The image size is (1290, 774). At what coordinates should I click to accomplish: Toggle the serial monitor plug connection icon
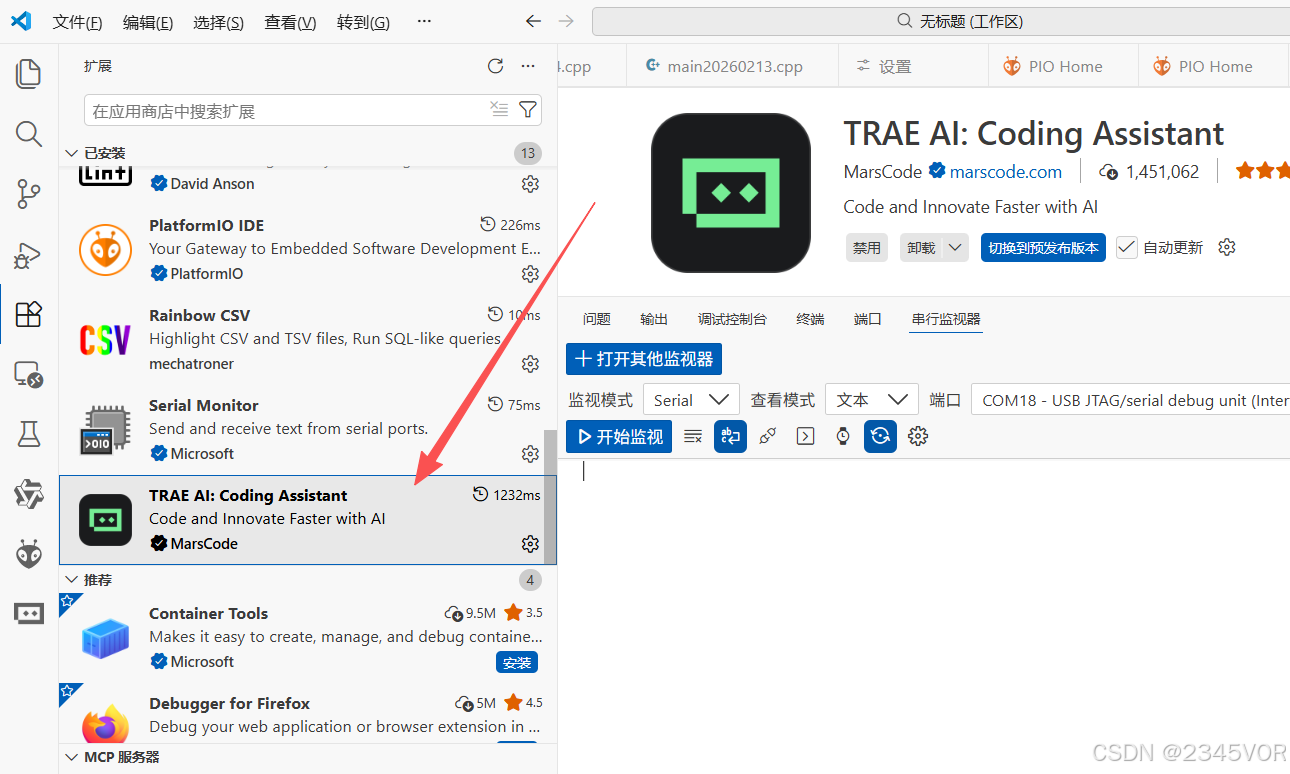pyautogui.click(x=768, y=436)
